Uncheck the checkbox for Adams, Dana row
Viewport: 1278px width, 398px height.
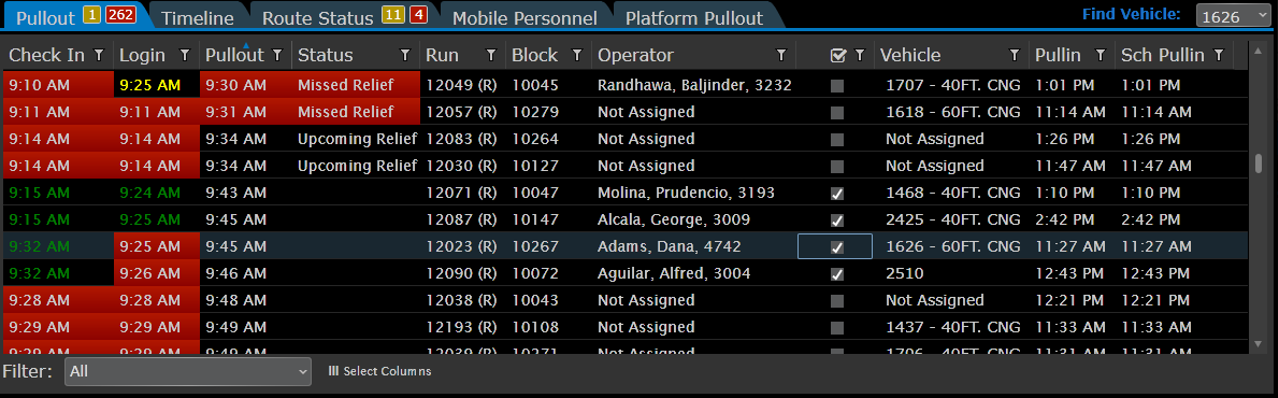coord(837,247)
